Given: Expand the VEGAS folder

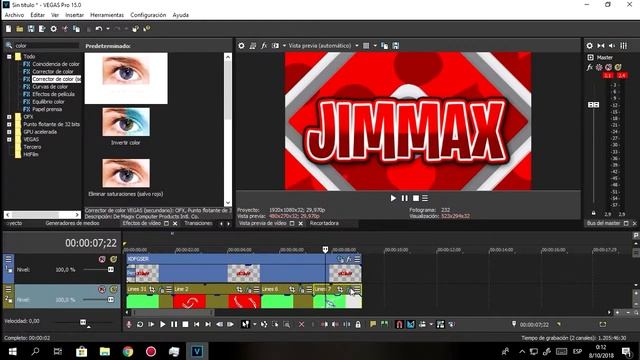Looking at the screenshot, I should 9,140.
